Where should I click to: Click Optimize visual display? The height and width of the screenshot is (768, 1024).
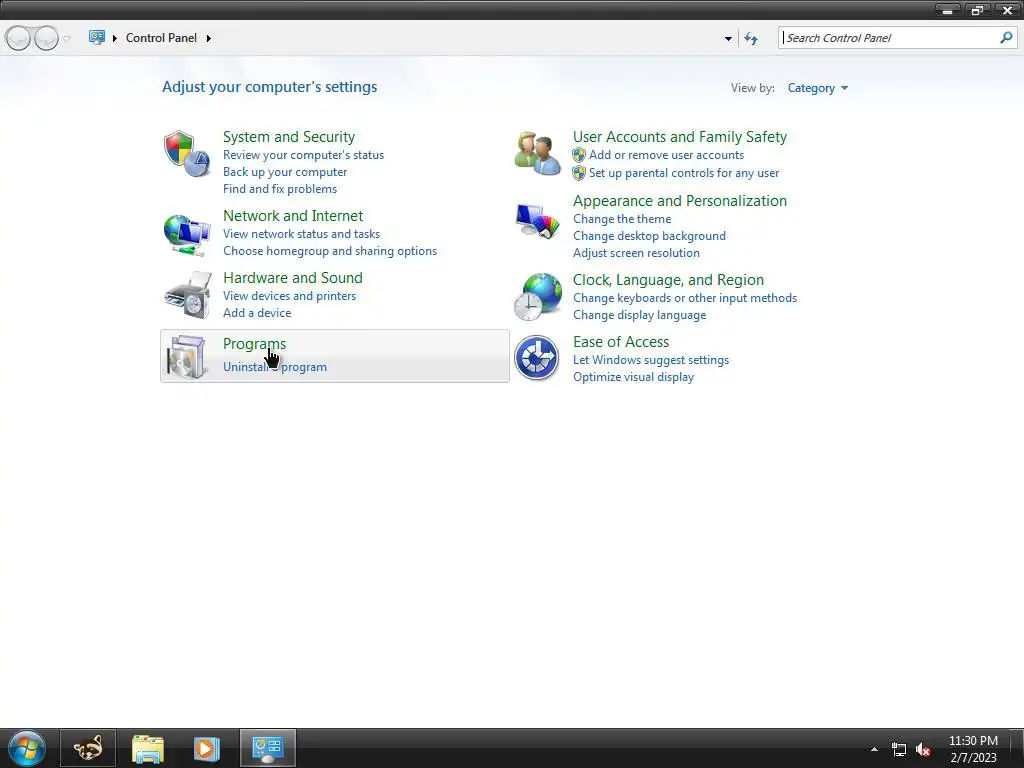pos(633,377)
